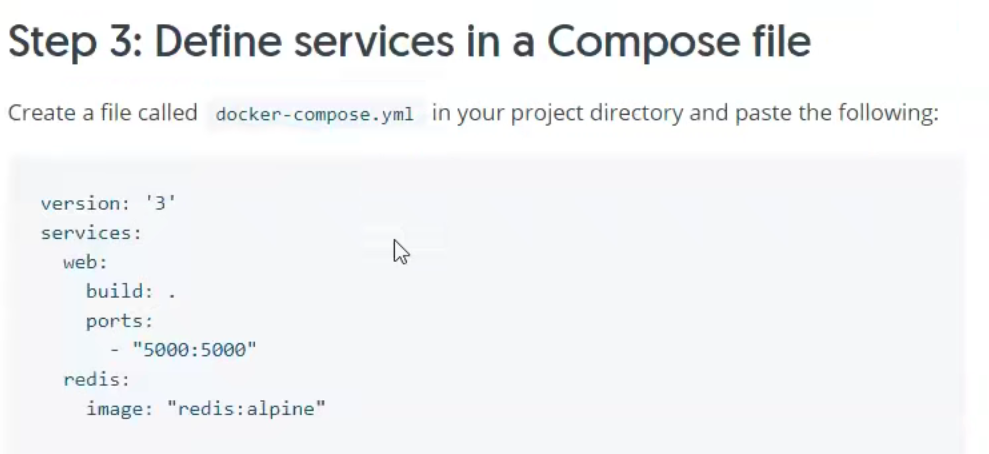Viewport: 989px width, 454px height.
Task: Click the docker-compose.yml inline code label
Action: pyautogui.click(x=314, y=114)
